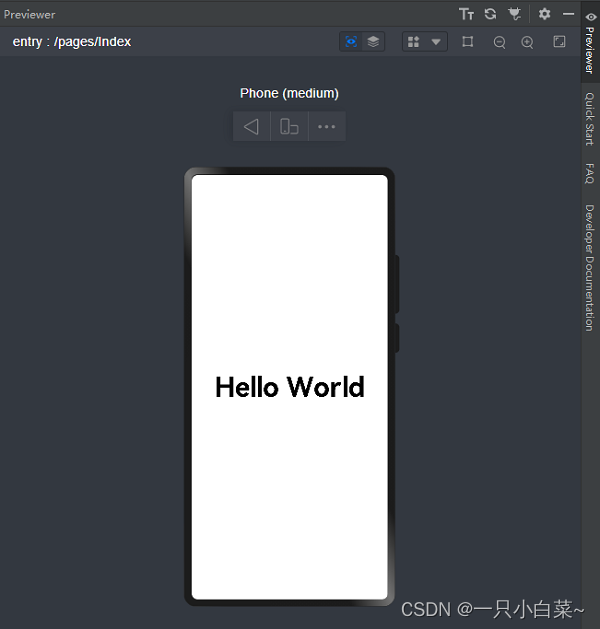Expand the profile manager dropdown arrow

pyautogui.click(x=436, y=42)
